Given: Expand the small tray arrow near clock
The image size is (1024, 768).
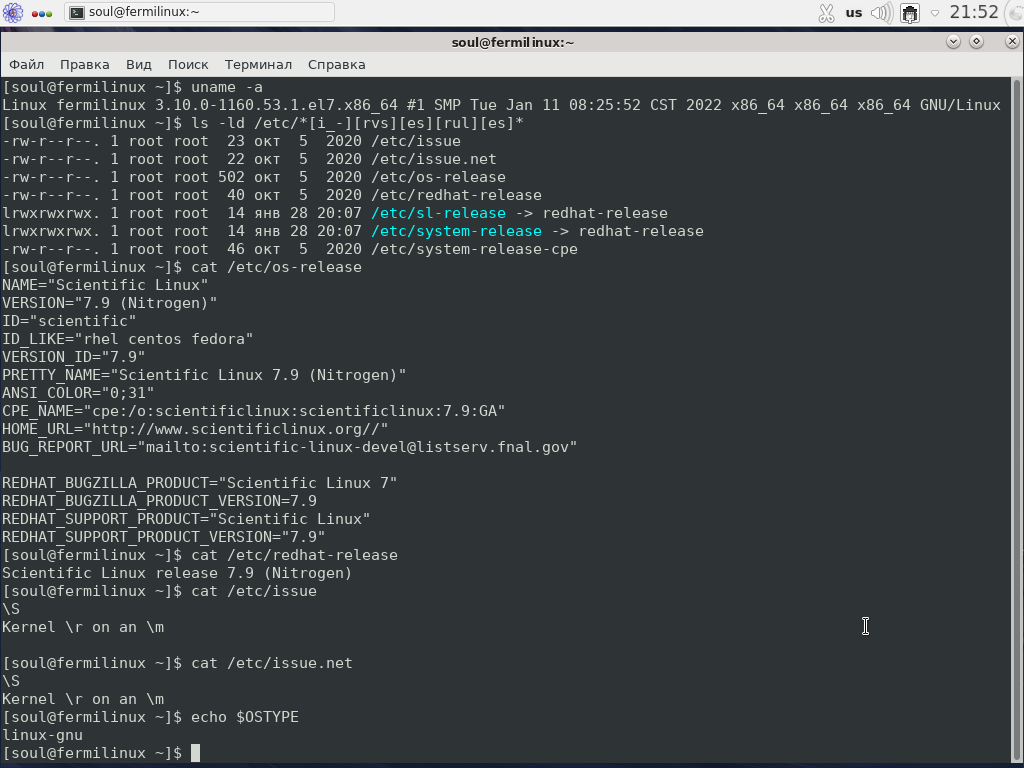Looking at the screenshot, I should point(935,13).
